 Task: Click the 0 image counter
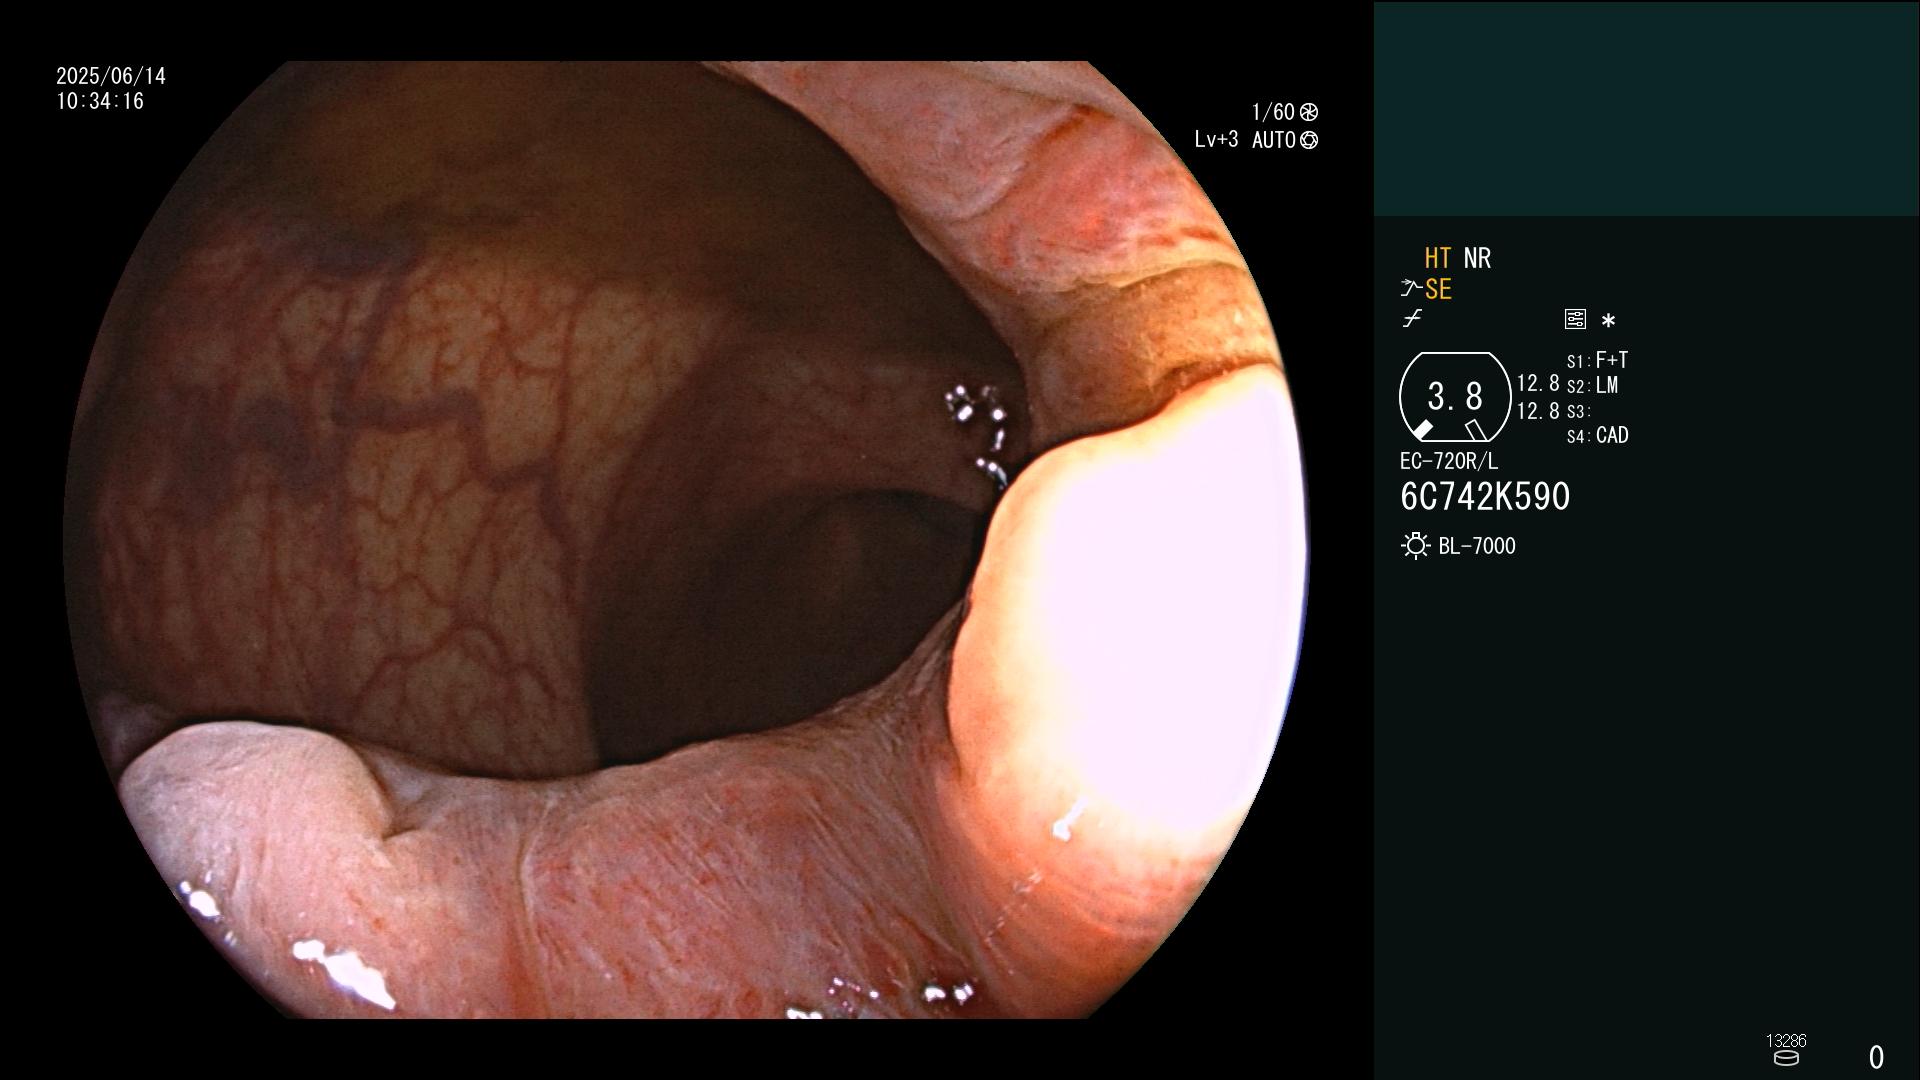coord(1876,1057)
